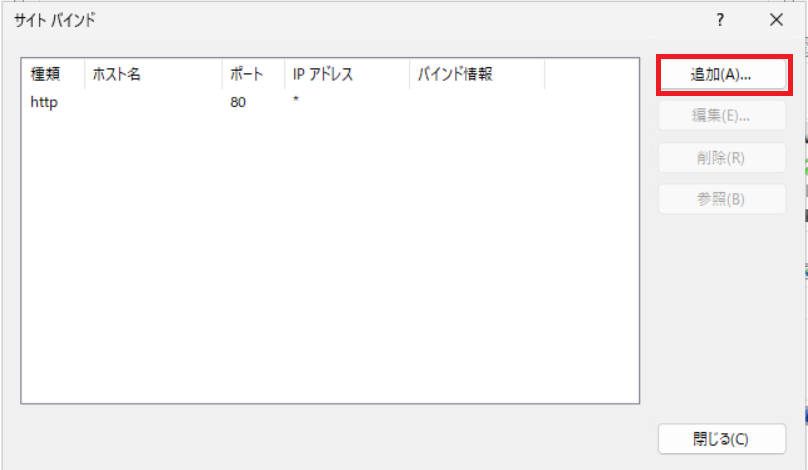
Task: Click the greyed-out 削除(R) button
Action: pyautogui.click(x=722, y=158)
